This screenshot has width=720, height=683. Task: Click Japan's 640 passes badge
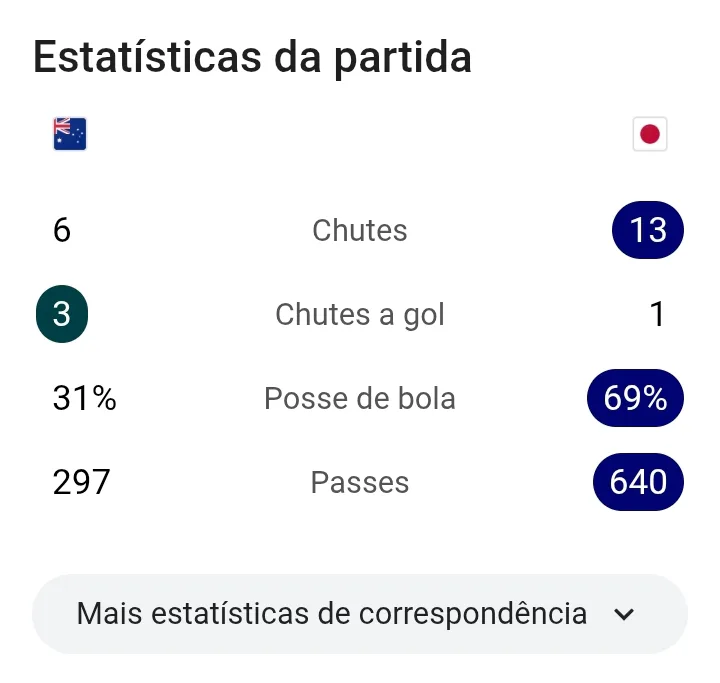[x=638, y=482]
